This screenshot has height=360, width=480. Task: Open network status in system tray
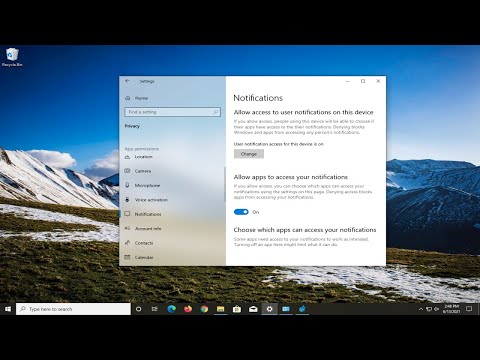pyautogui.click(x=429, y=309)
